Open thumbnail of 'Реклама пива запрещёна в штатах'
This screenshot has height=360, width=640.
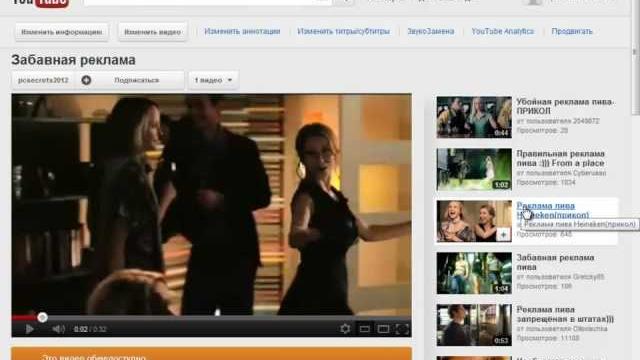coord(474,325)
